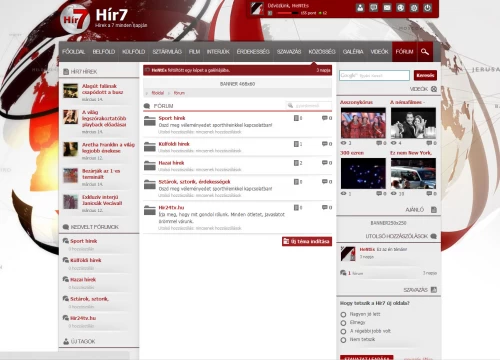Click Sport hírek in Kedvelt fórumok list
Screen dimensions: 500x360
(x=84, y=241)
